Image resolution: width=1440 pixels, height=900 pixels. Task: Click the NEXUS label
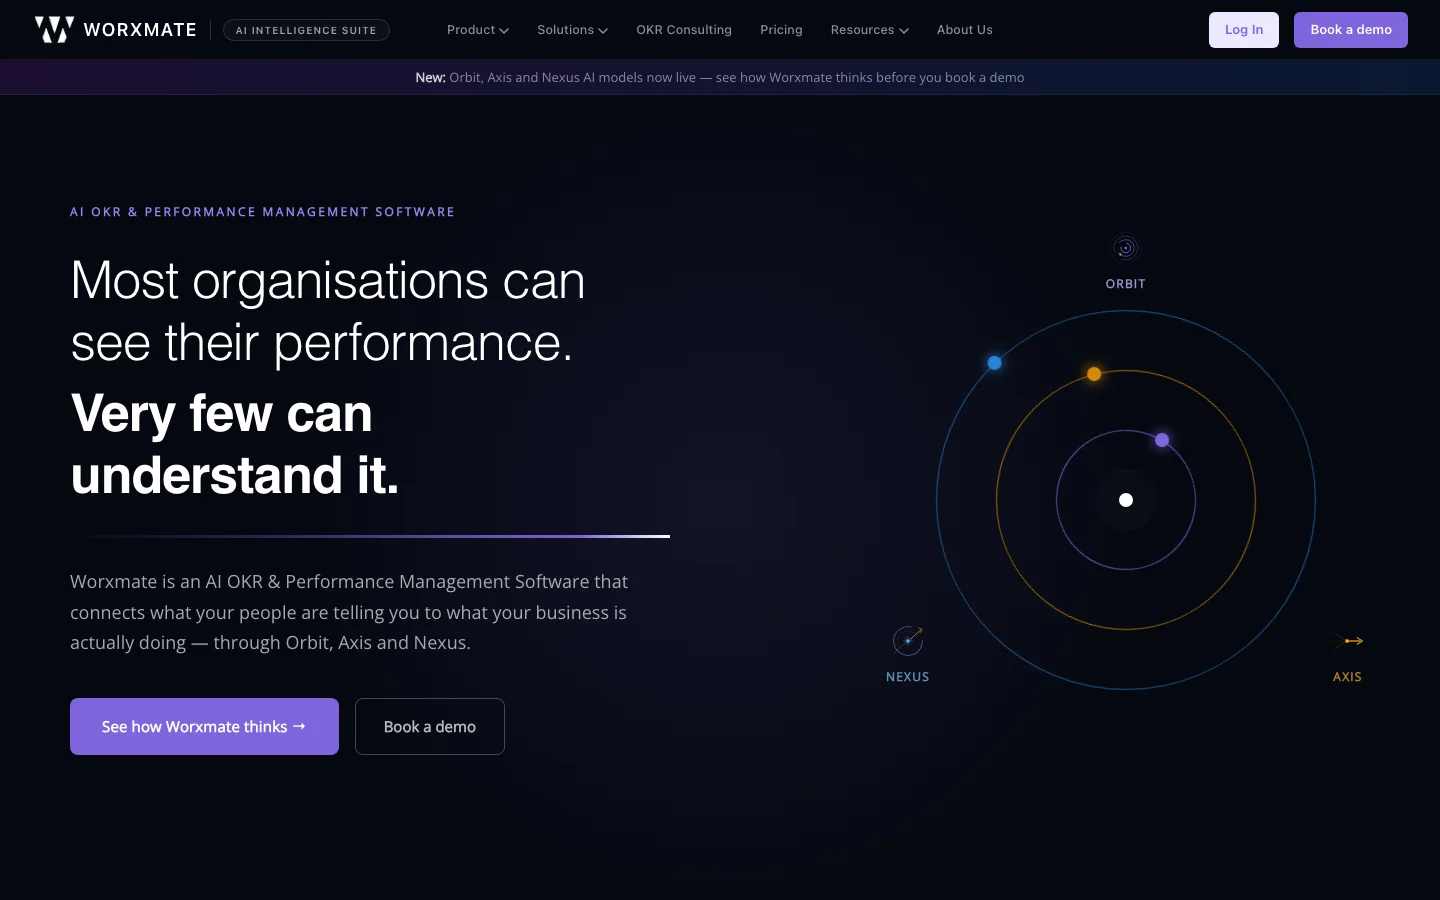[x=908, y=677]
